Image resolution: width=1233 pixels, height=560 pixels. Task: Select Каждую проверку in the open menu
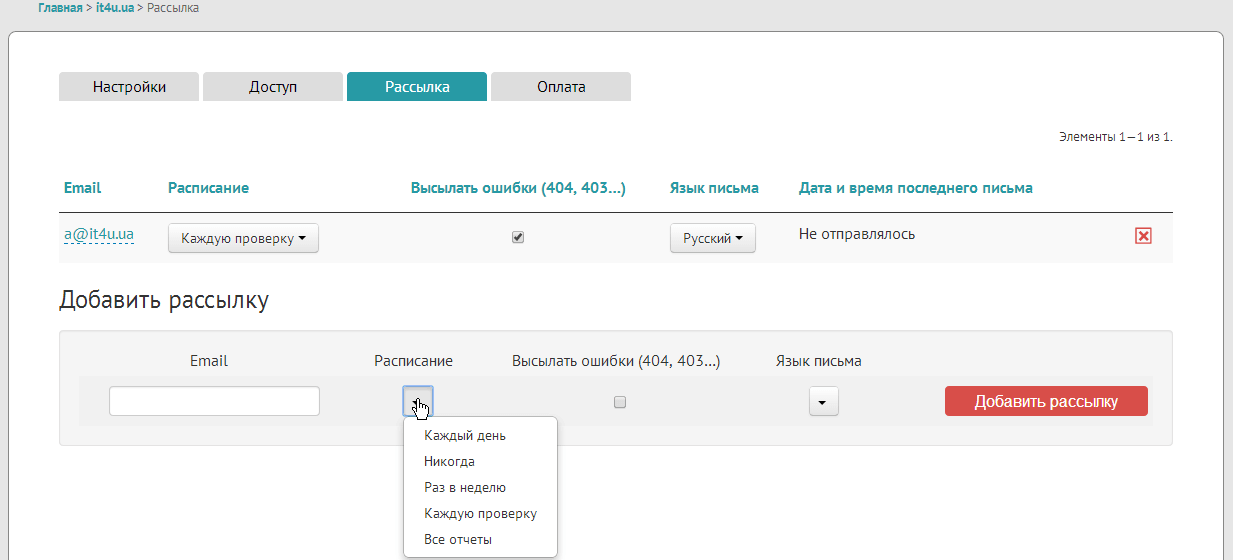[480, 514]
